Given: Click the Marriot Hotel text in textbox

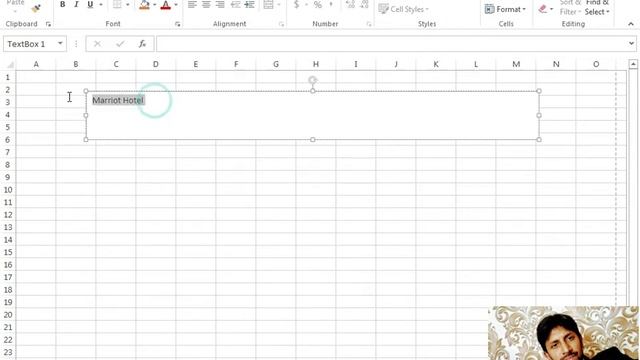Looking at the screenshot, I should 118,100.
